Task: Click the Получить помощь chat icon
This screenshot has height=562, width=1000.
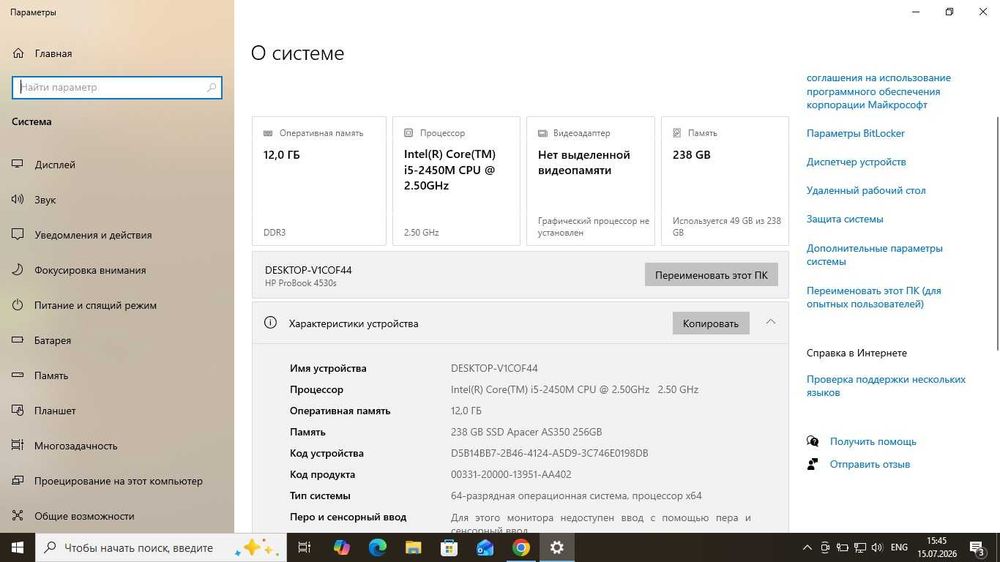Action: tap(812, 441)
